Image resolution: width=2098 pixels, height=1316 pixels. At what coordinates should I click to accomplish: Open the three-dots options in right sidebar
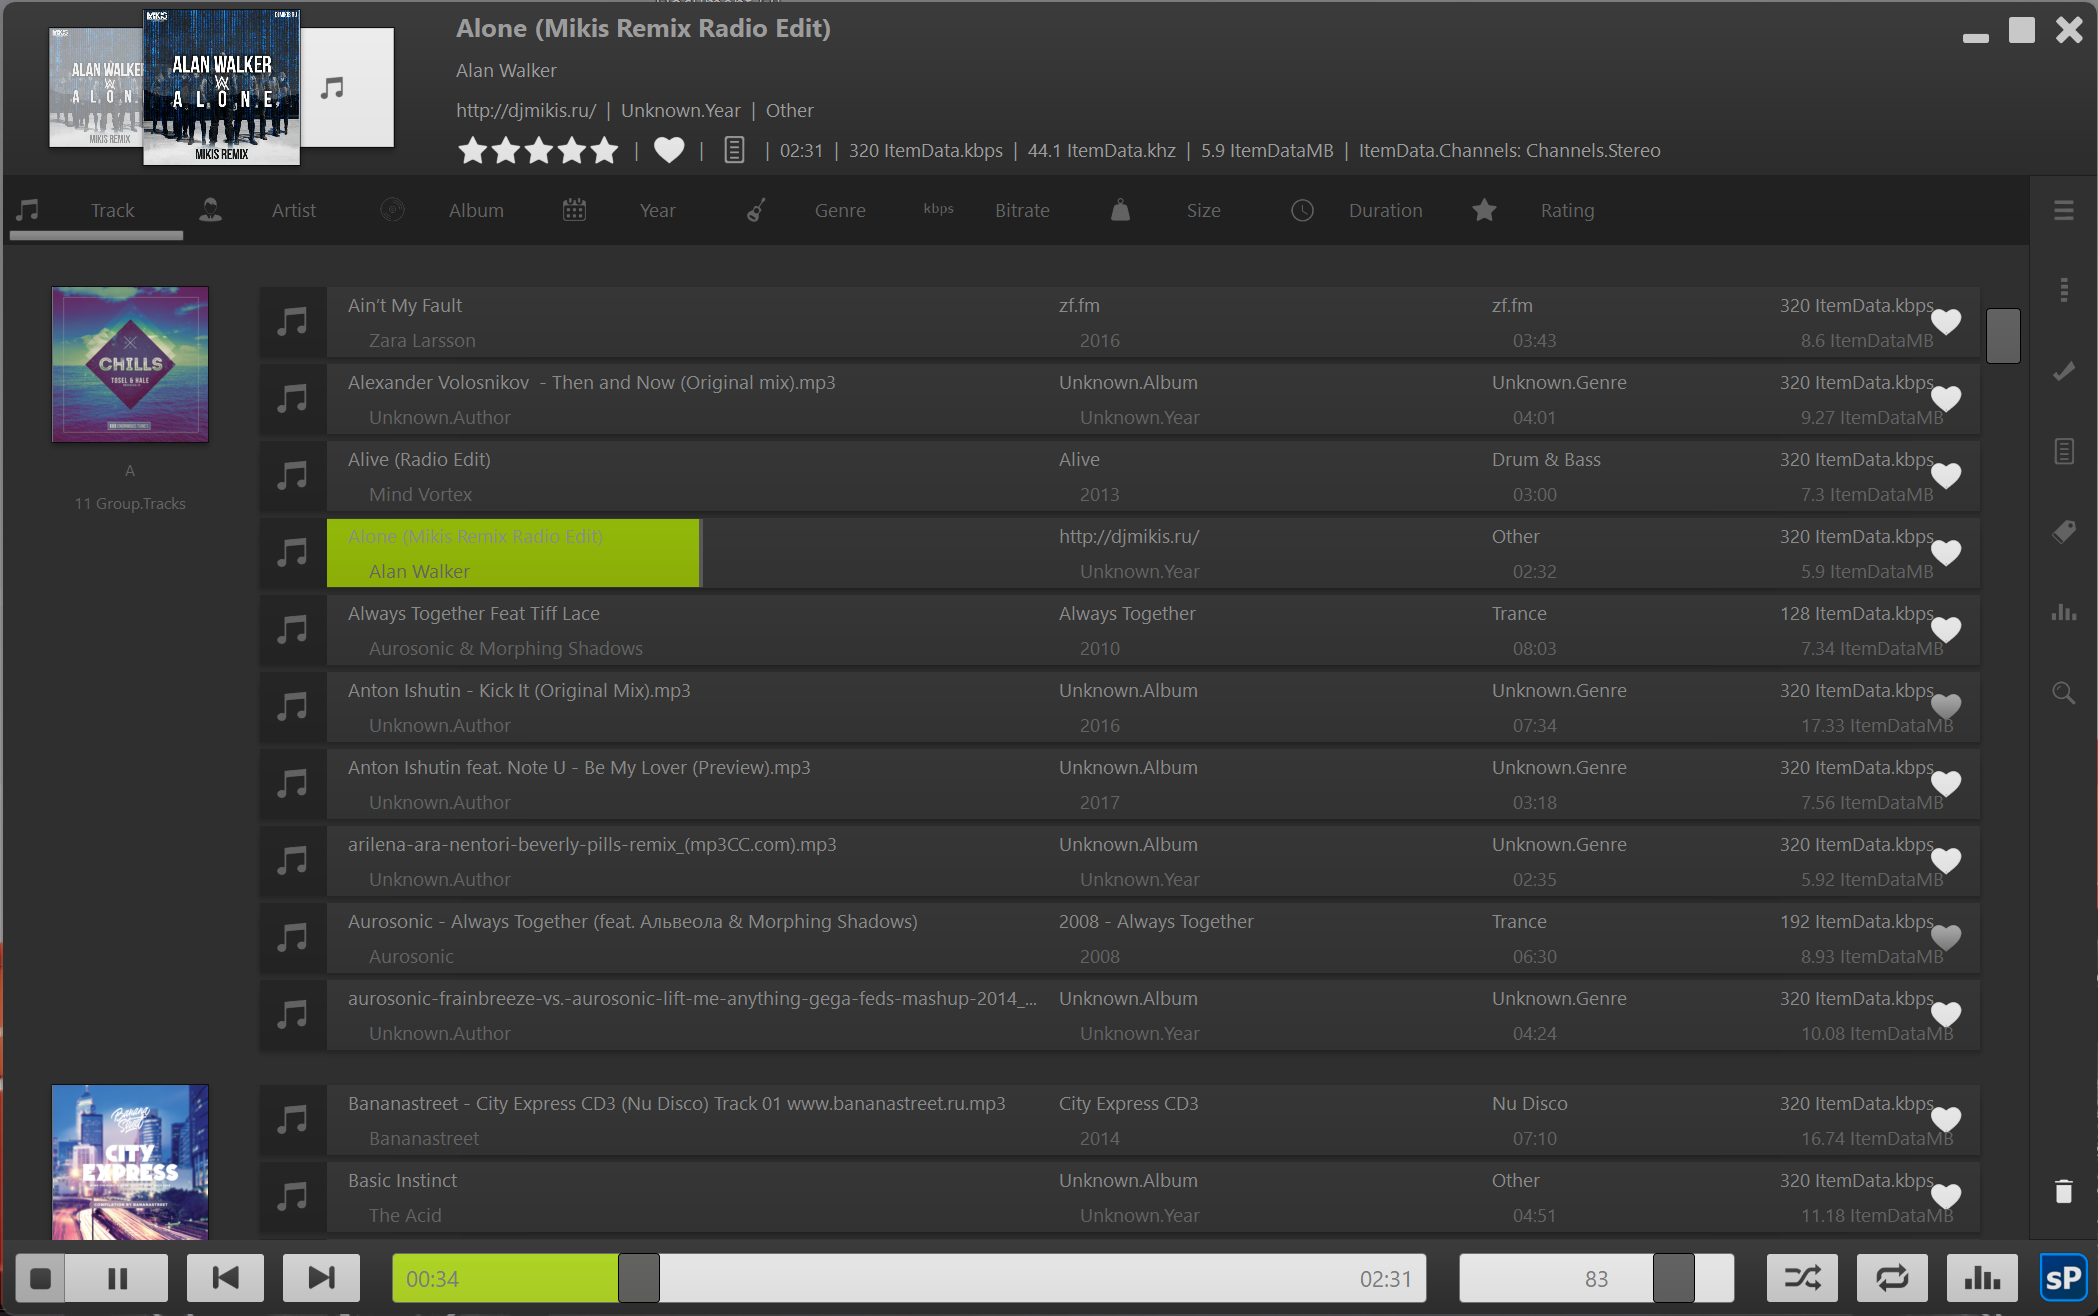click(x=2063, y=290)
